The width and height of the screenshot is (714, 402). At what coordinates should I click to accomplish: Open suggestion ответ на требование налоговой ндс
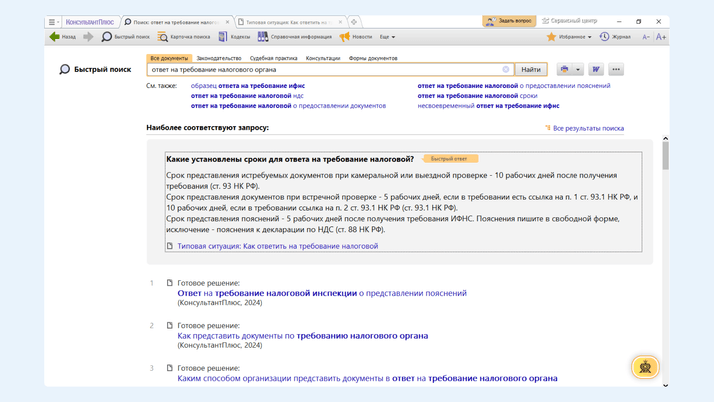[x=247, y=96]
